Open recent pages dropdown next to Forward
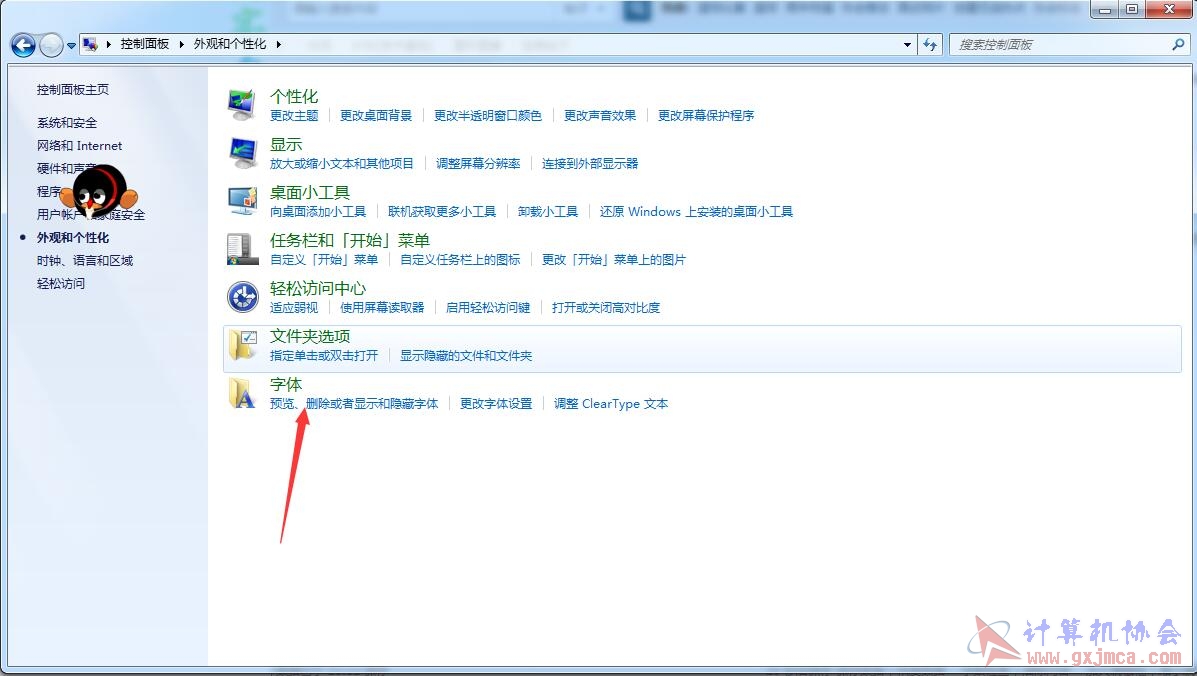 coord(71,46)
